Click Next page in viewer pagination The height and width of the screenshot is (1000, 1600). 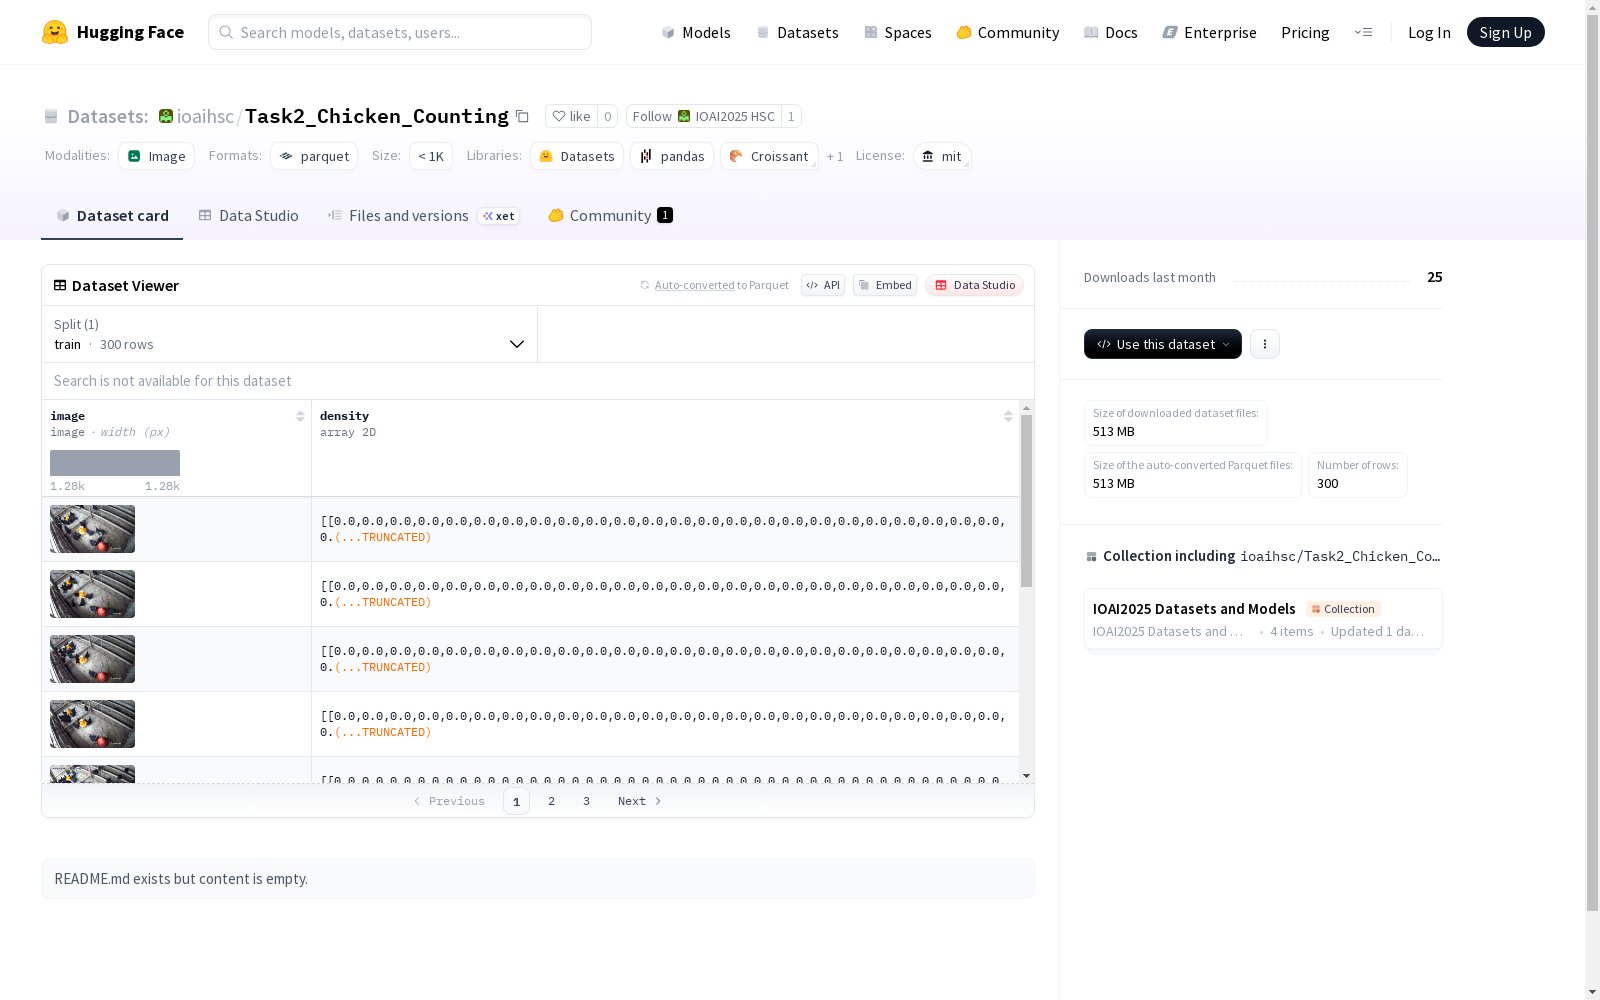[x=640, y=801]
